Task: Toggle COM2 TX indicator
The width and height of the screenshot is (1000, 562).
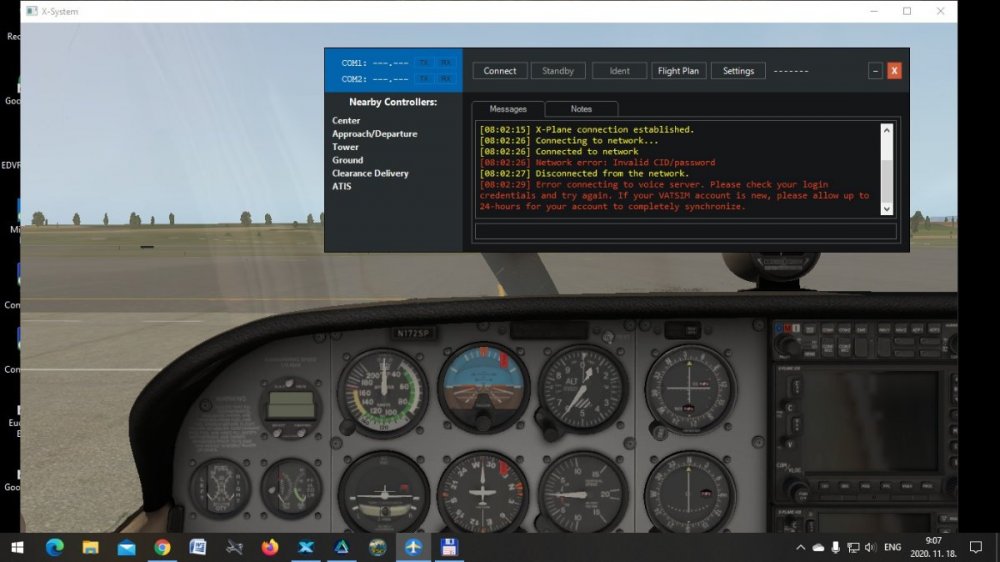Action: click(424, 79)
